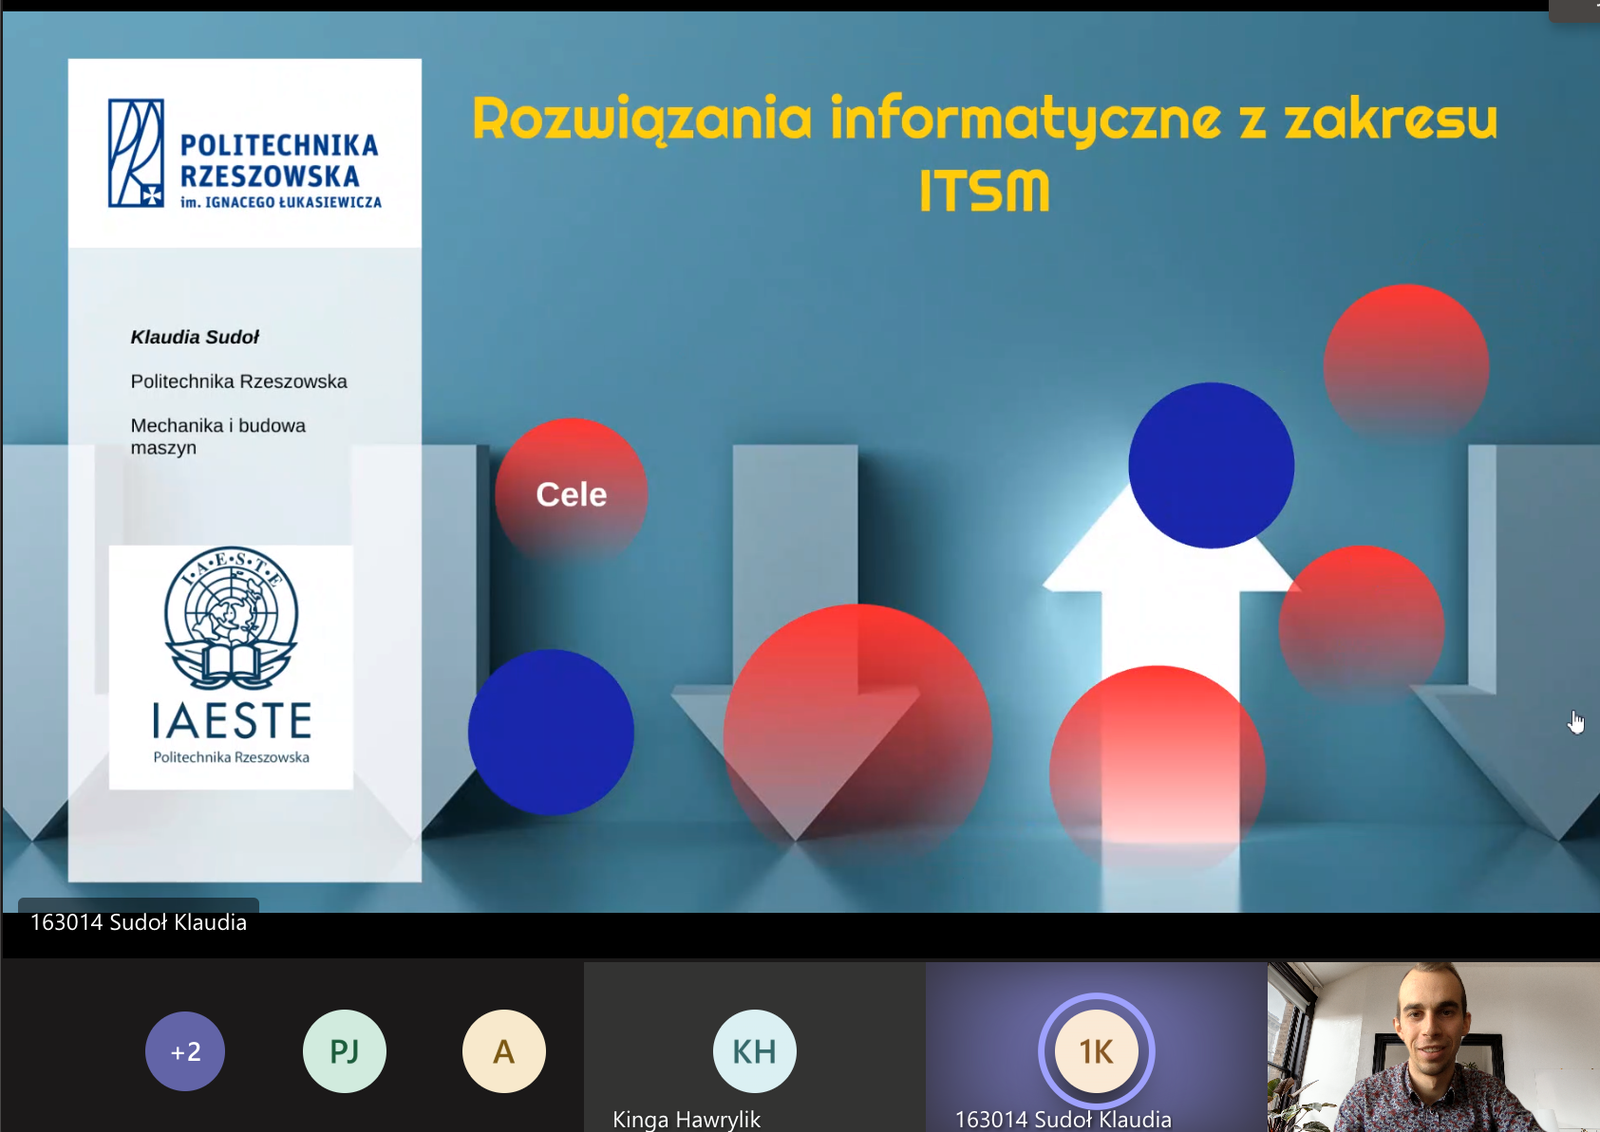The width and height of the screenshot is (1600, 1132).
Task: Select the PJ participant avatar
Action: click(x=344, y=1051)
